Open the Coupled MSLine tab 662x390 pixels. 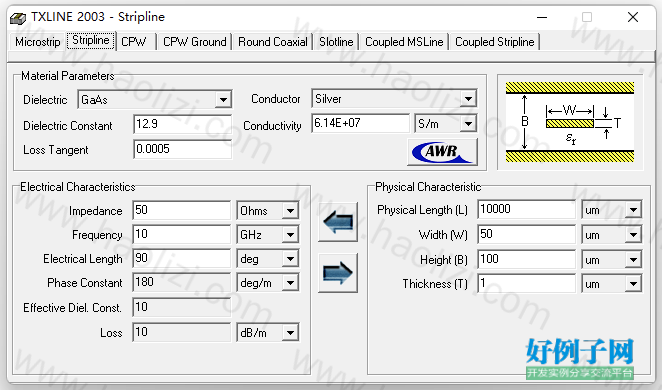coord(404,42)
